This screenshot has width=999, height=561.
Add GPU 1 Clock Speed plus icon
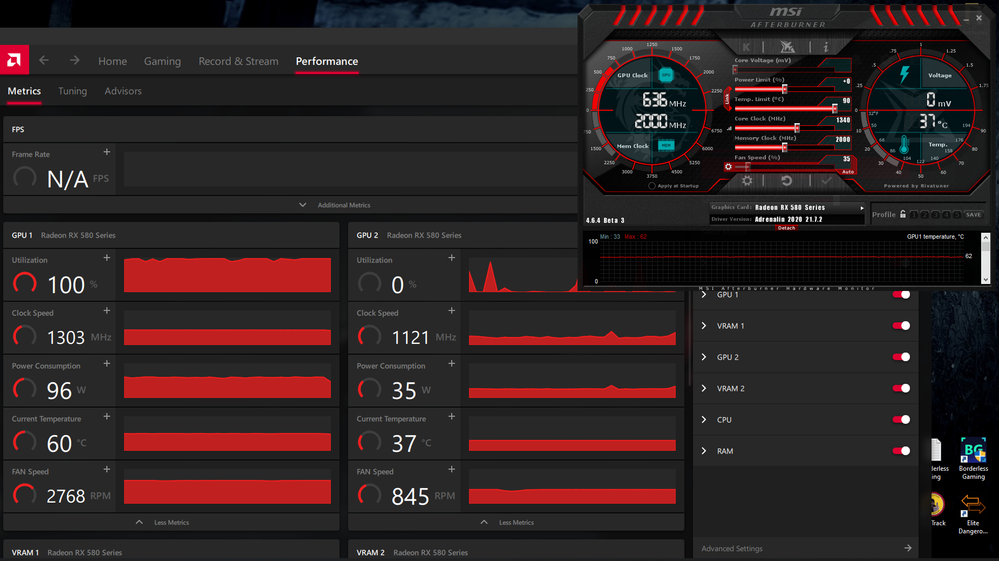tap(107, 311)
